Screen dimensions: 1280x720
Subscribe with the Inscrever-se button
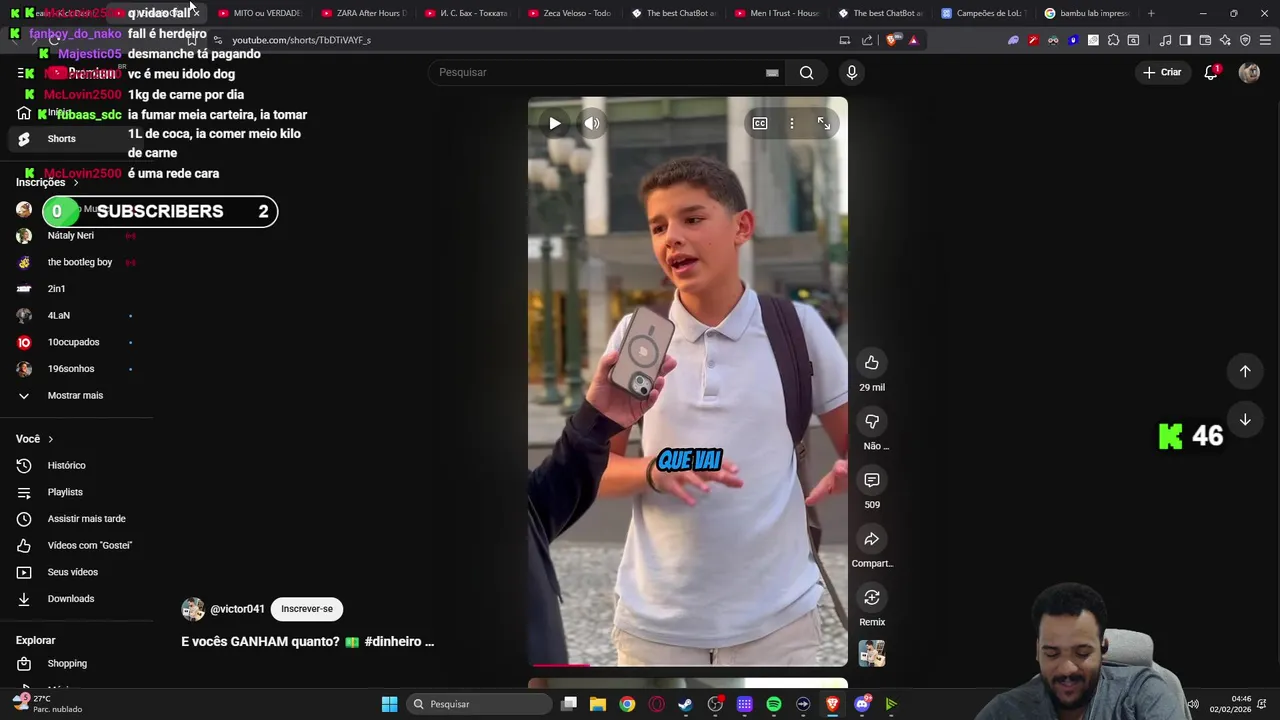(307, 609)
